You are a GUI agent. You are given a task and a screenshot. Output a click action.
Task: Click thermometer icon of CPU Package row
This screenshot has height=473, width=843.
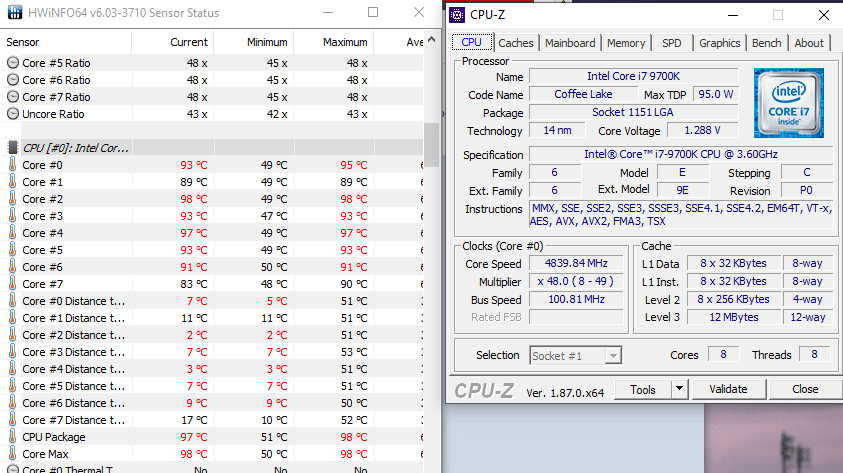click(x=12, y=437)
